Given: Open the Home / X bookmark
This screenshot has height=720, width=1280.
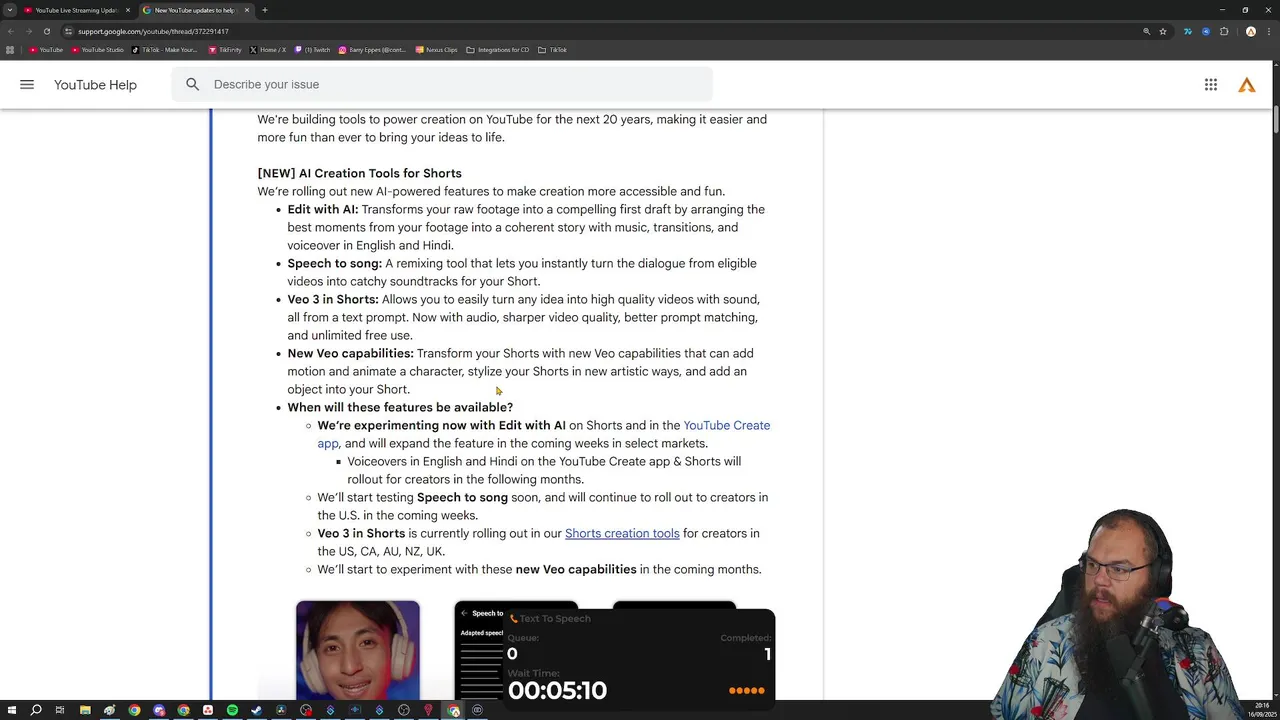Looking at the screenshot, I should click(x=267, y=50).
